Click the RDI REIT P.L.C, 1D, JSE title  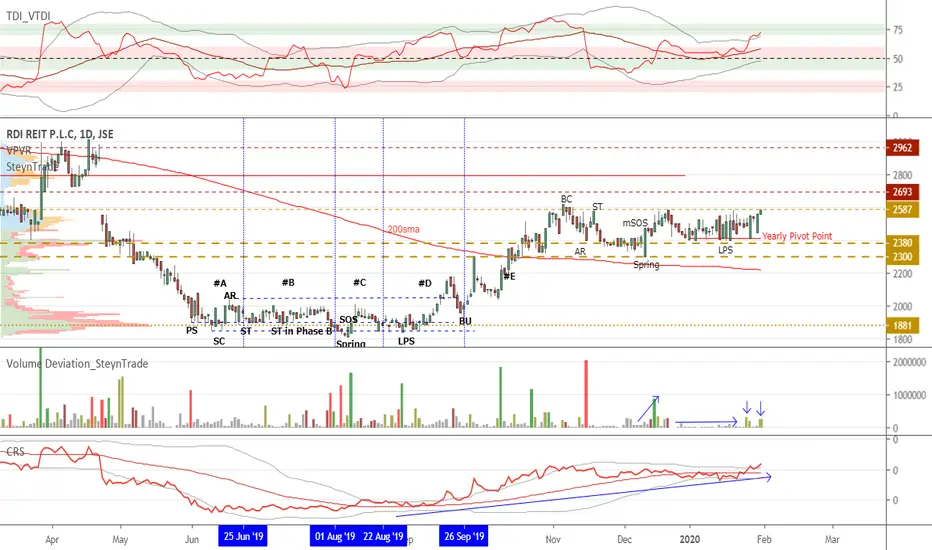(x=59, y=134)
